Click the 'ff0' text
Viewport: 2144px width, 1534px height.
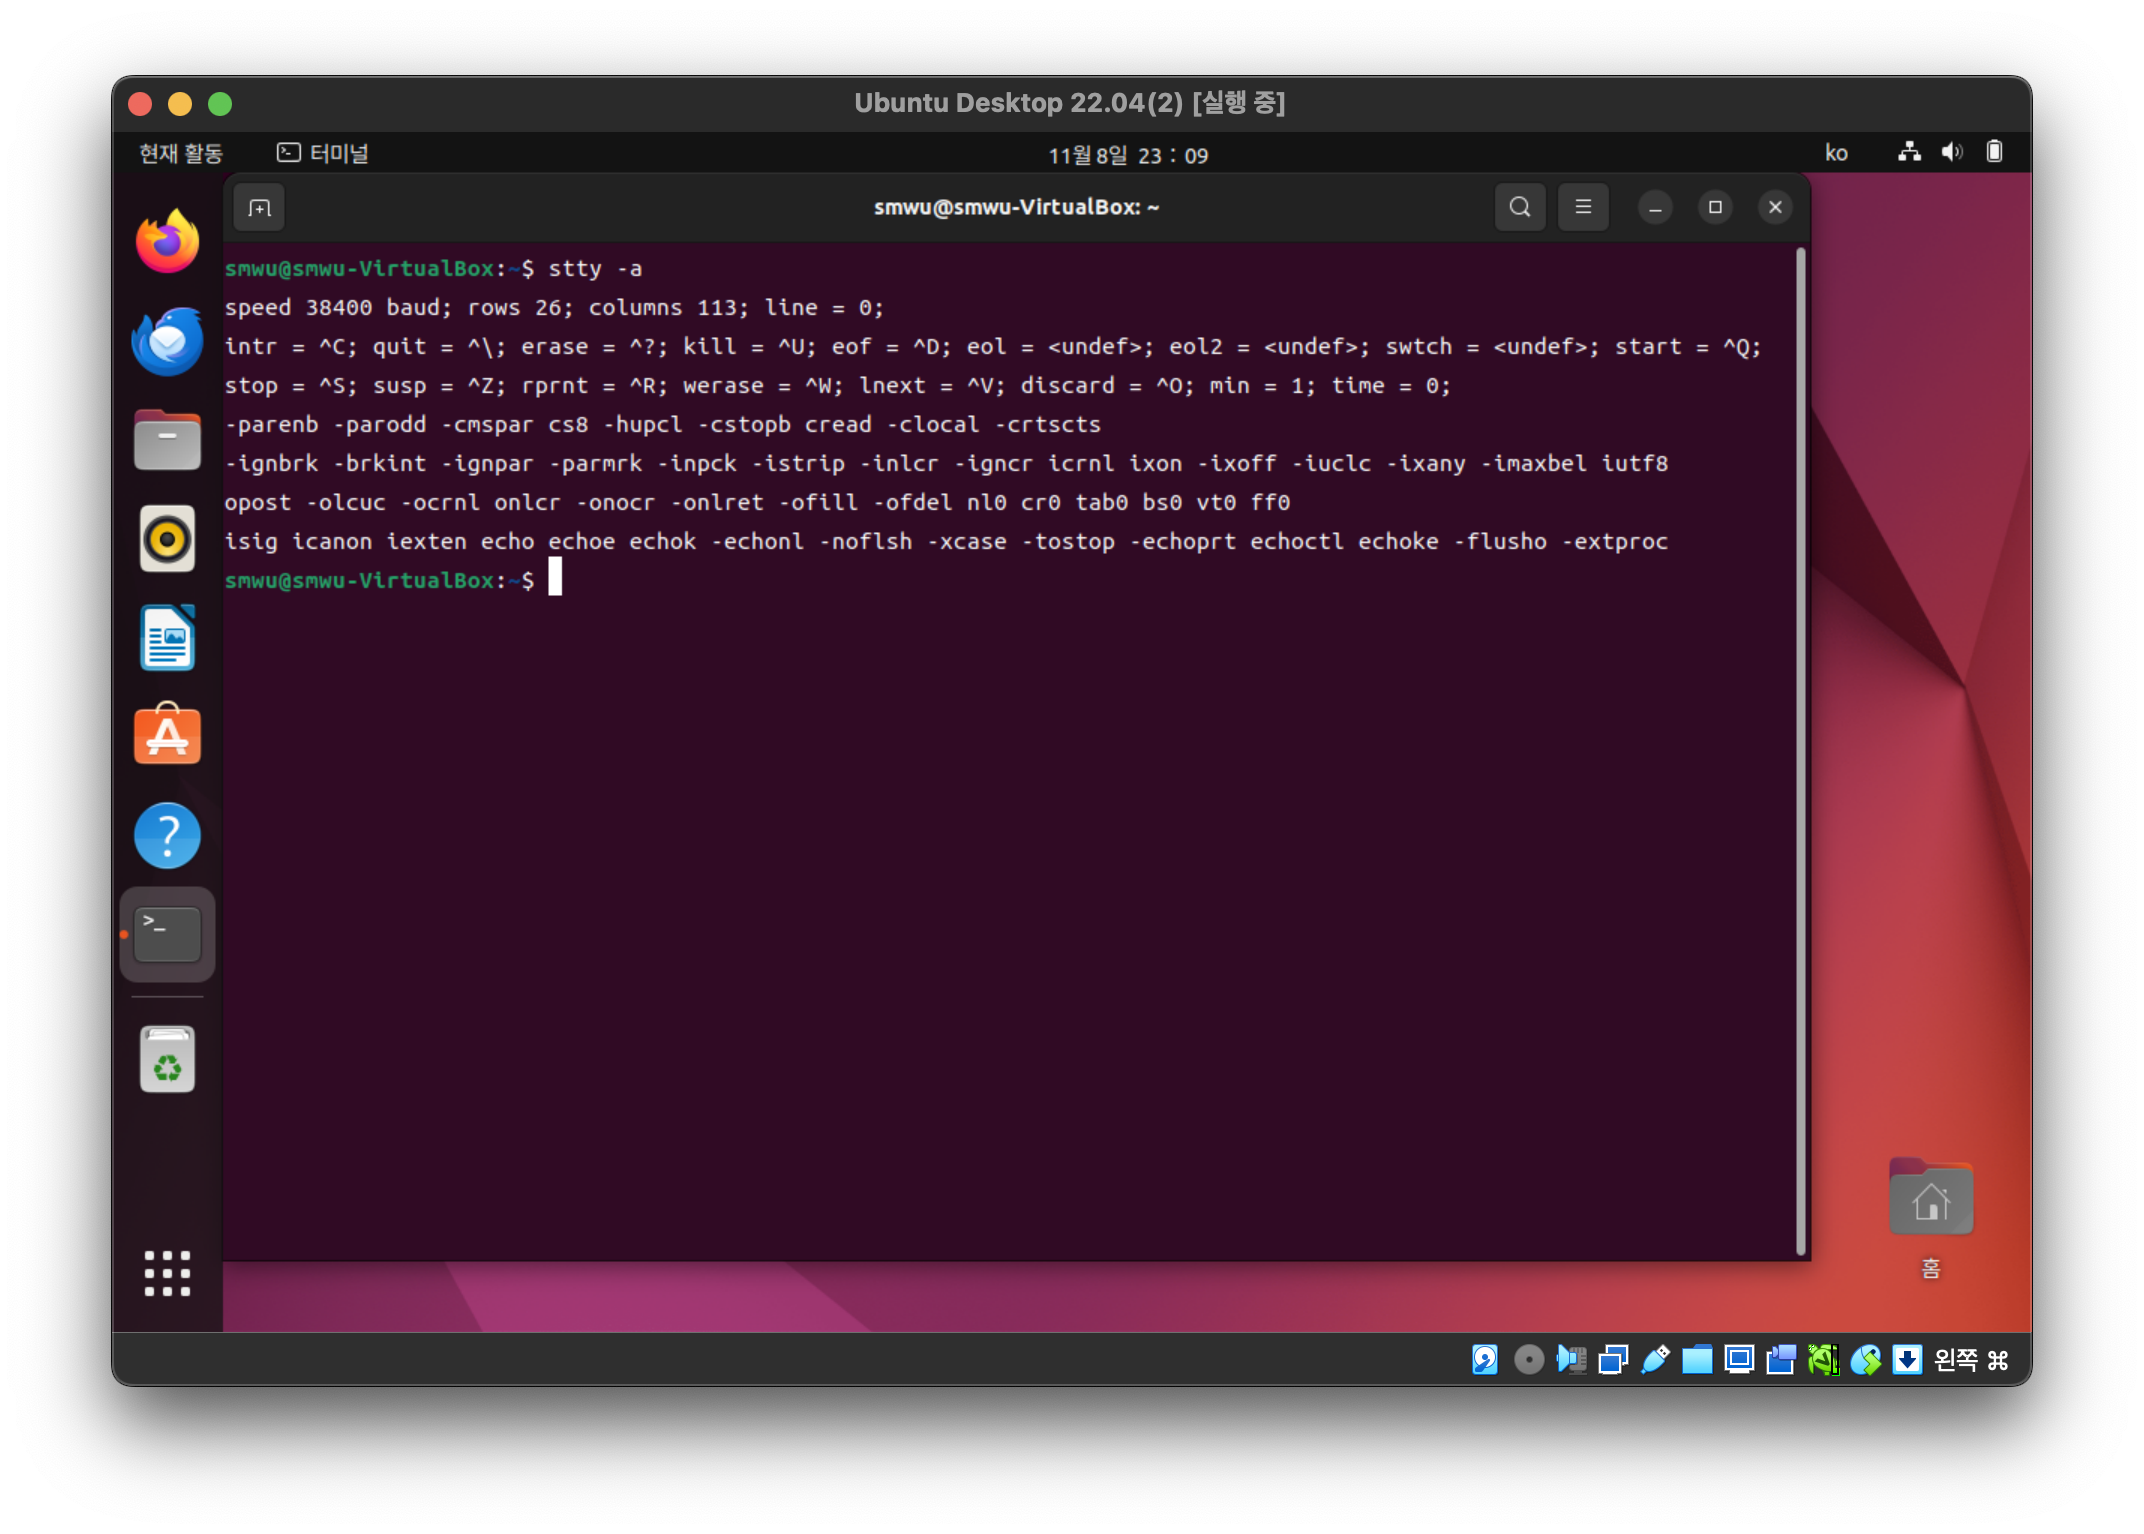pos(1270,502)
